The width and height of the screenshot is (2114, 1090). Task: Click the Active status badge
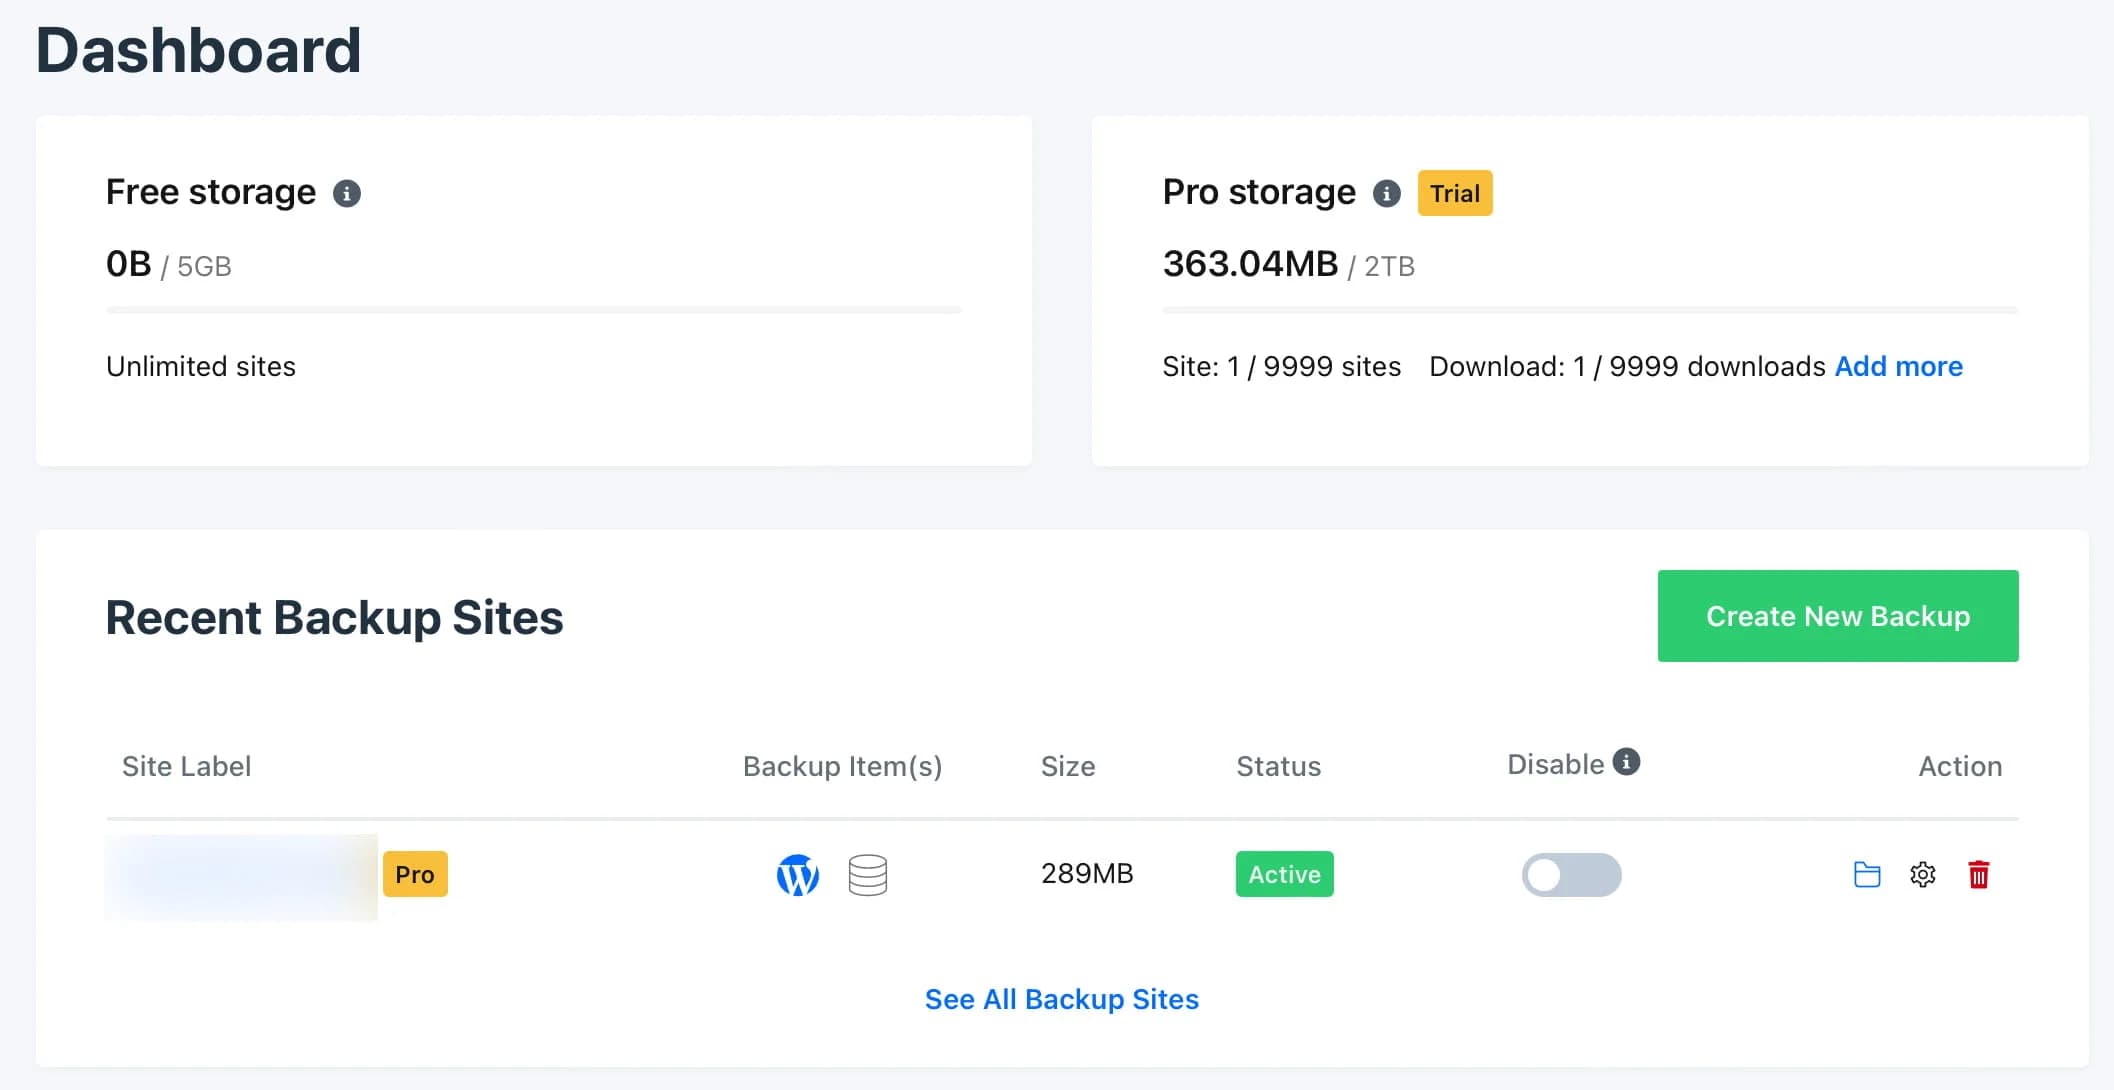1284,874
